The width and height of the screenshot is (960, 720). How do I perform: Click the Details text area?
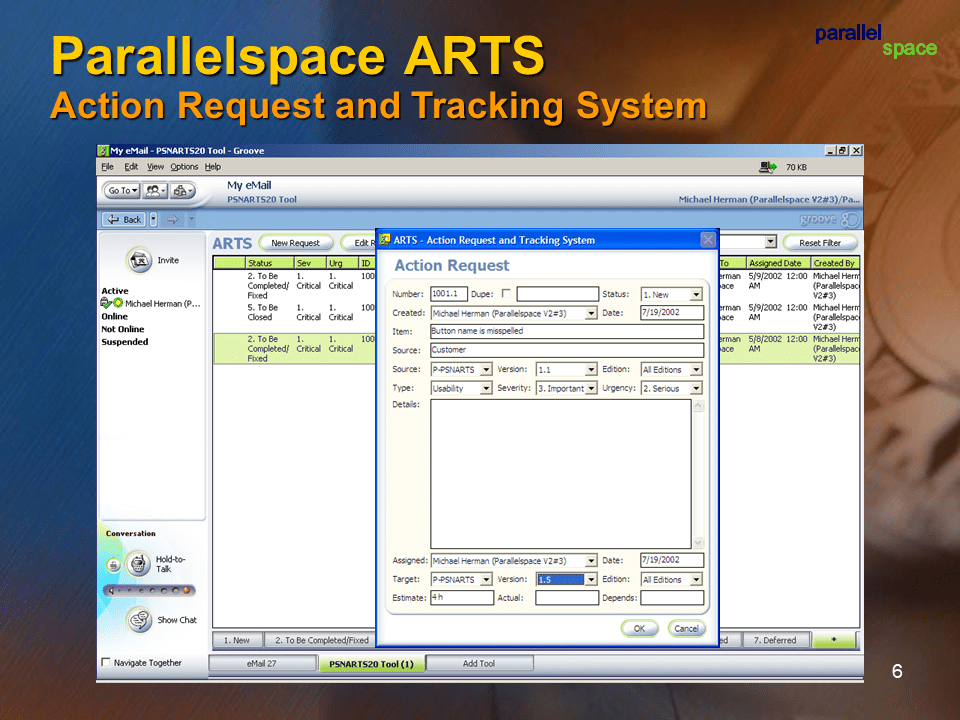[x=560, y=473]
